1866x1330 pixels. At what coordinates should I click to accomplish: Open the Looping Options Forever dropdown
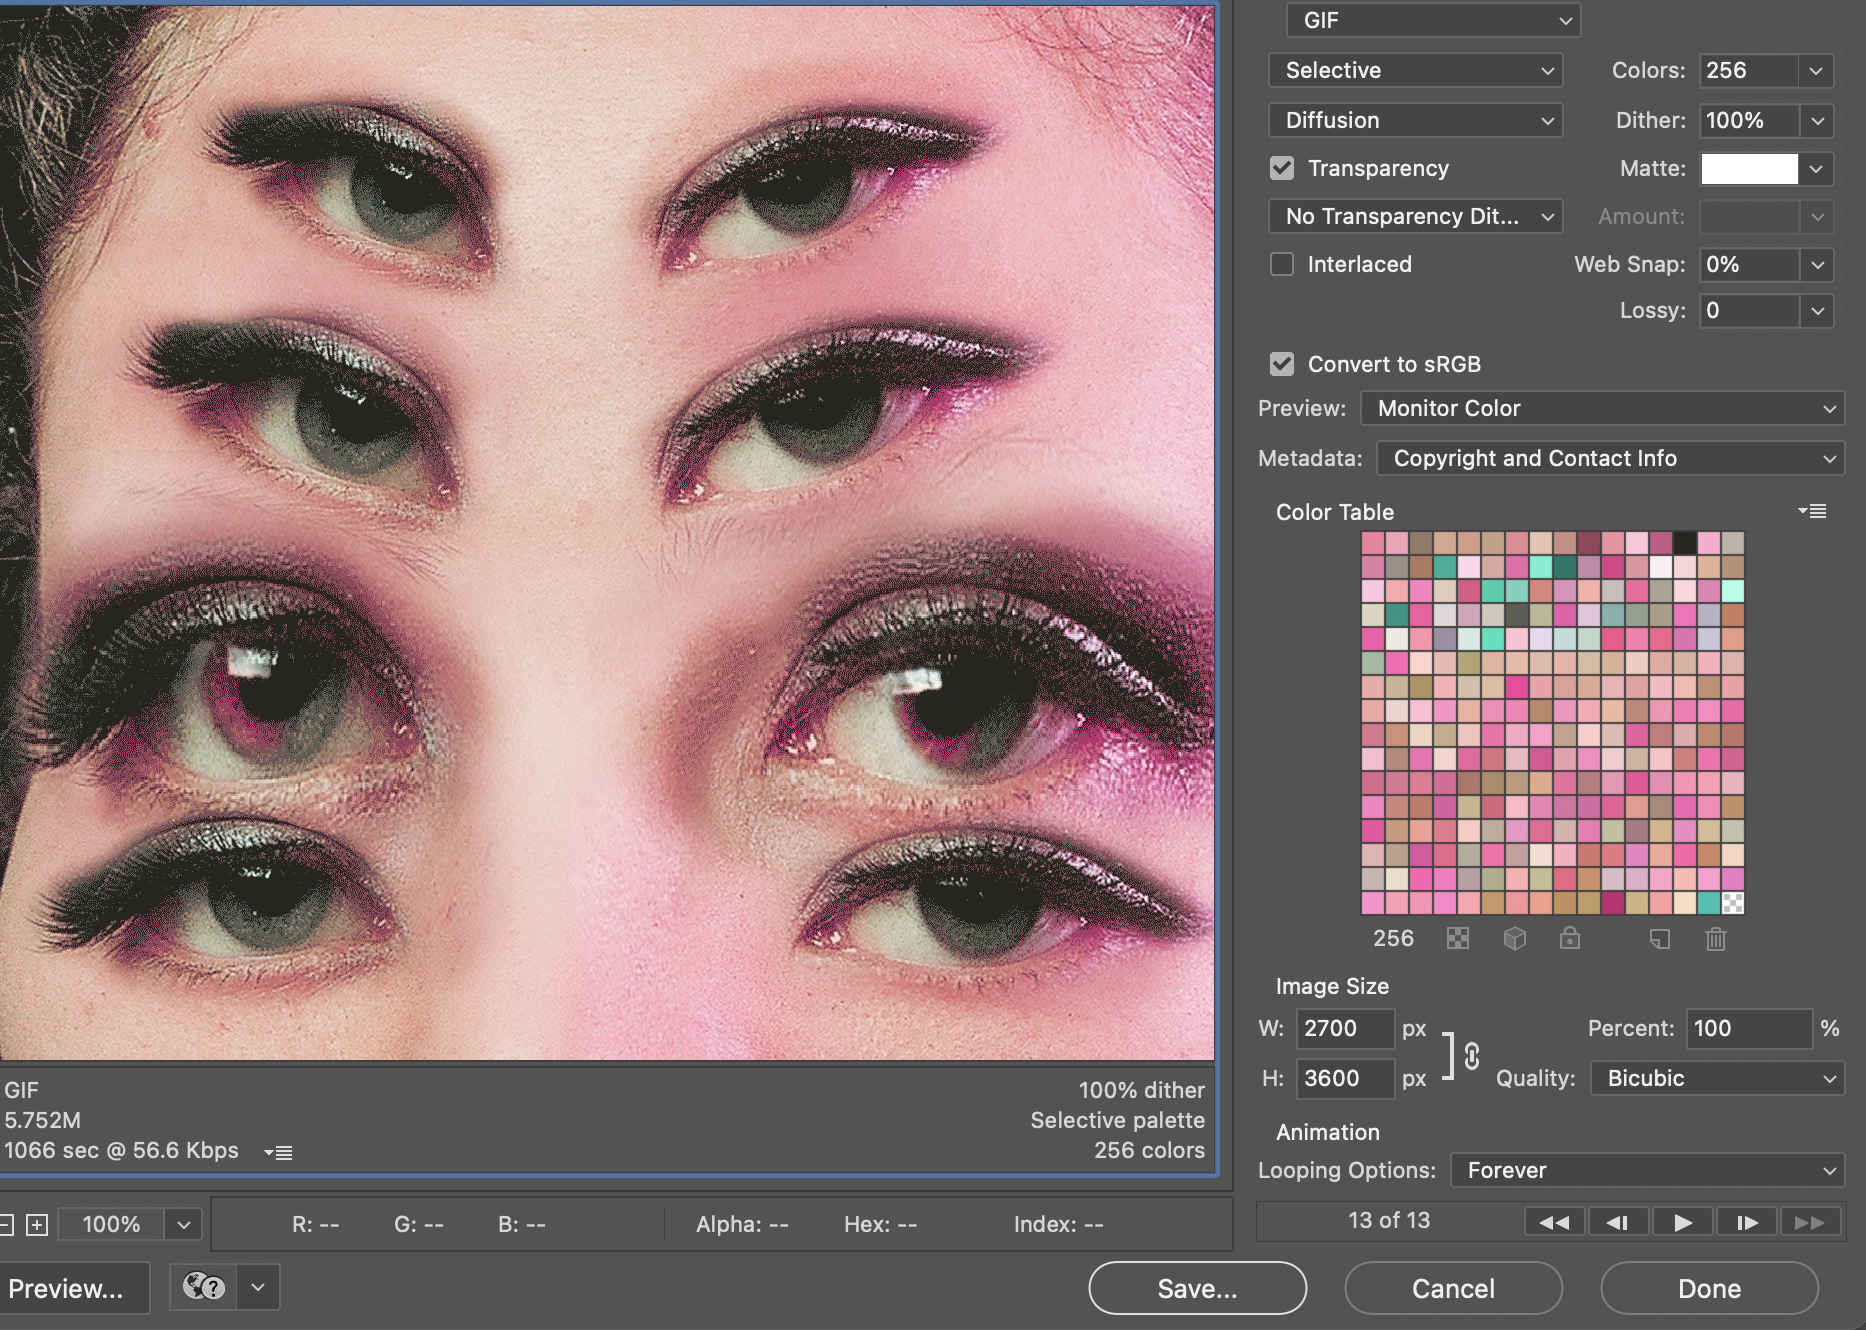click(x=1648, y=1170)
